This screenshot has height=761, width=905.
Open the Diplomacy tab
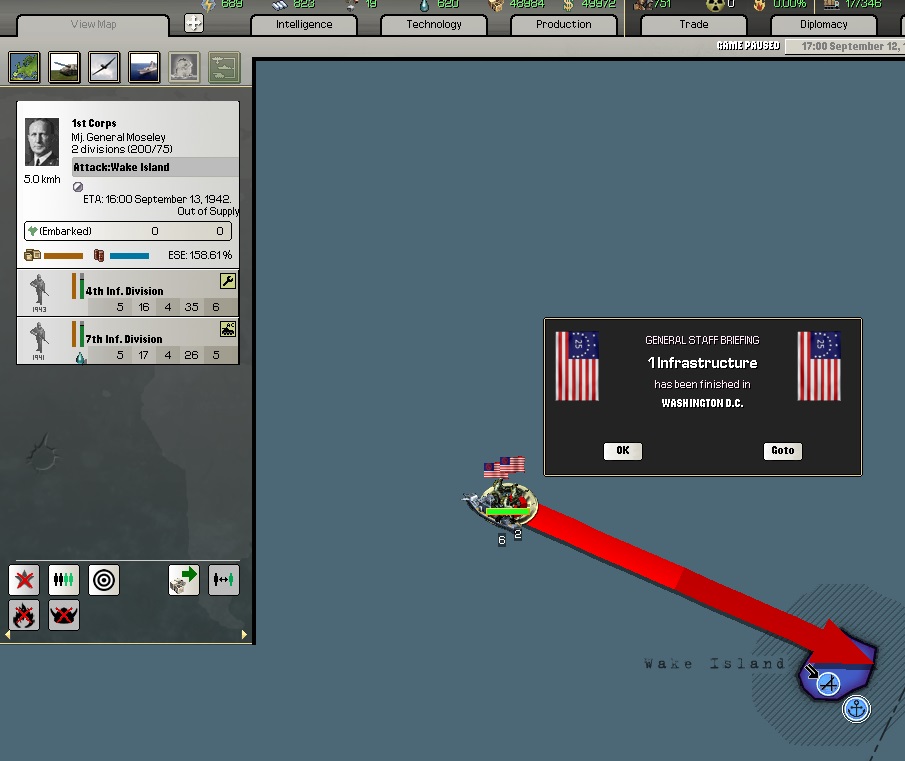tap(823, 24)
